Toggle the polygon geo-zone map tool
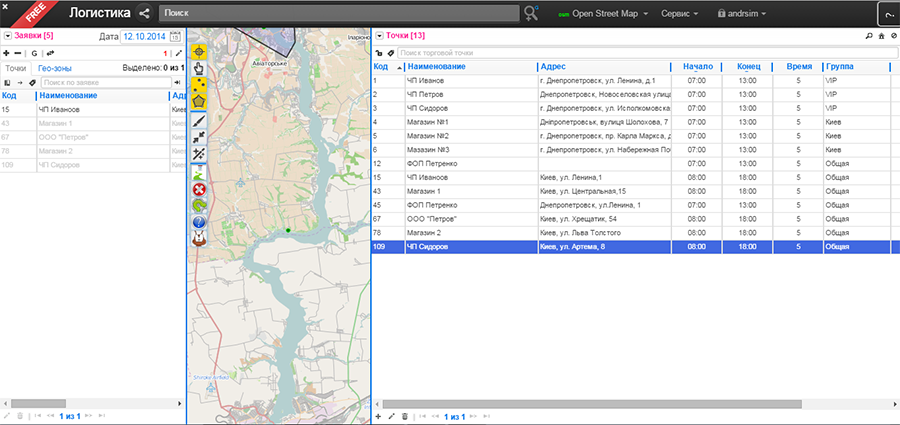The image size is (900, 425). tap(199, 103)
